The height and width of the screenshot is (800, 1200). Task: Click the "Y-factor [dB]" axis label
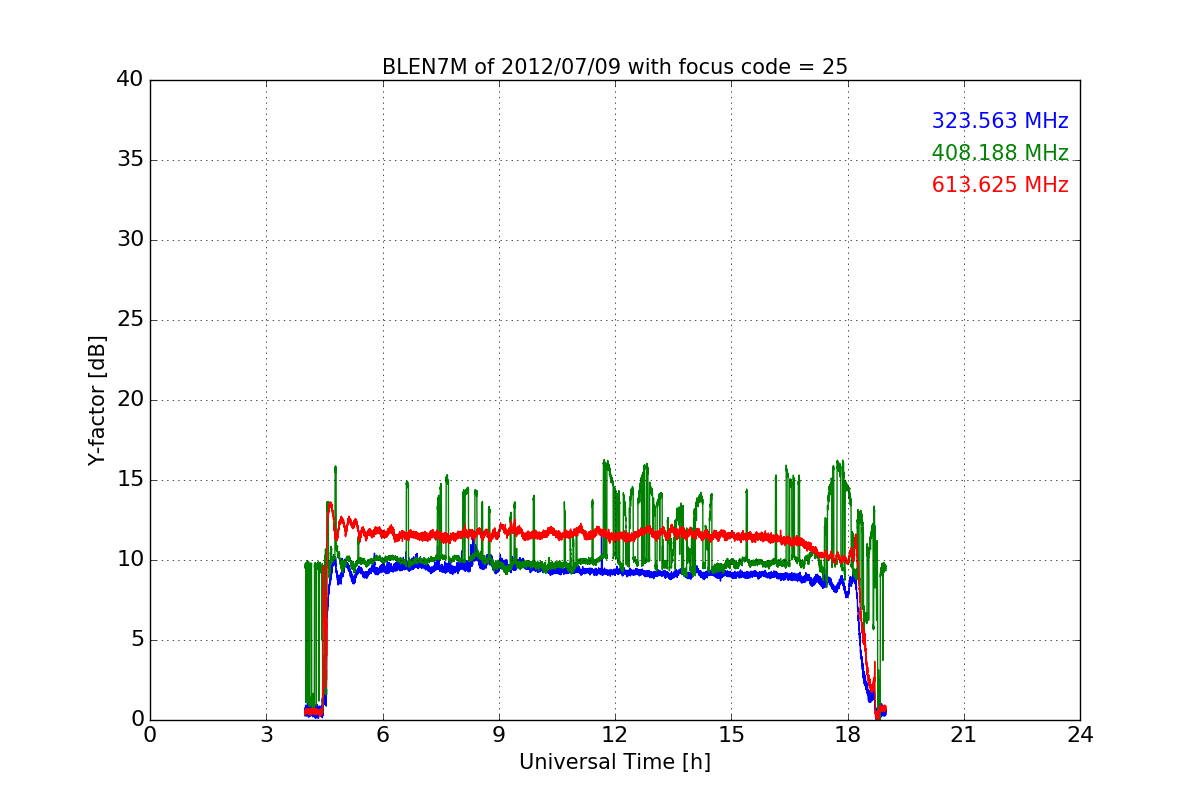(96, 400)
